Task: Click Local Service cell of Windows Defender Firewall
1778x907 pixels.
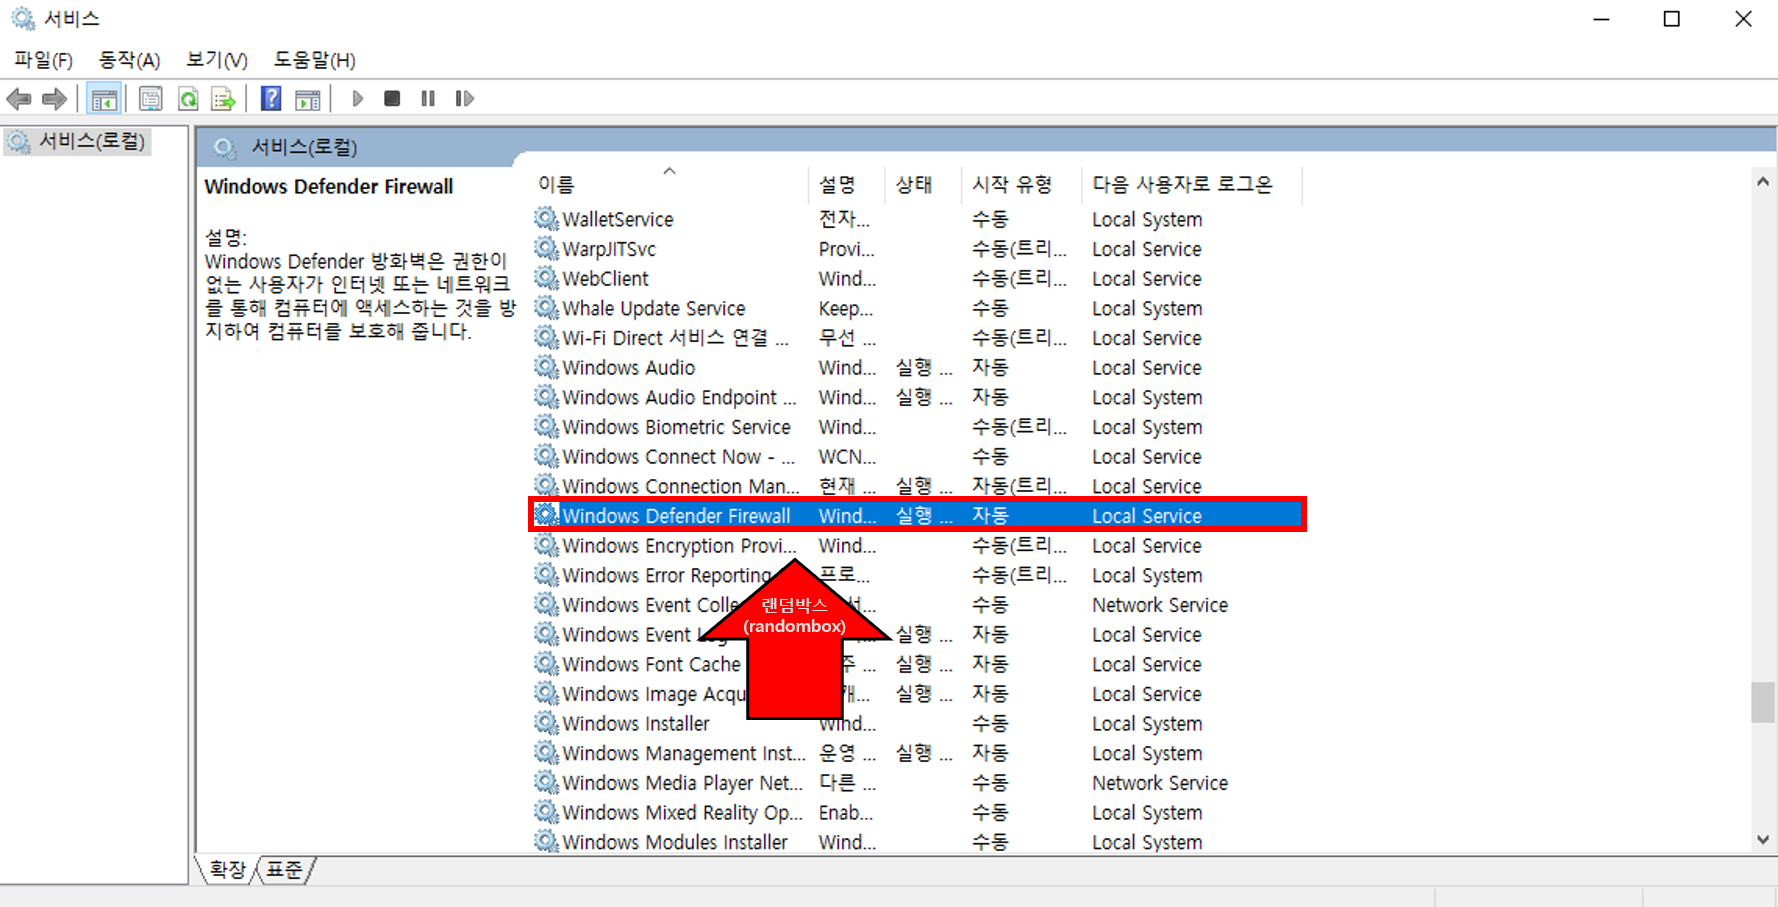Action: point(1147,516)
